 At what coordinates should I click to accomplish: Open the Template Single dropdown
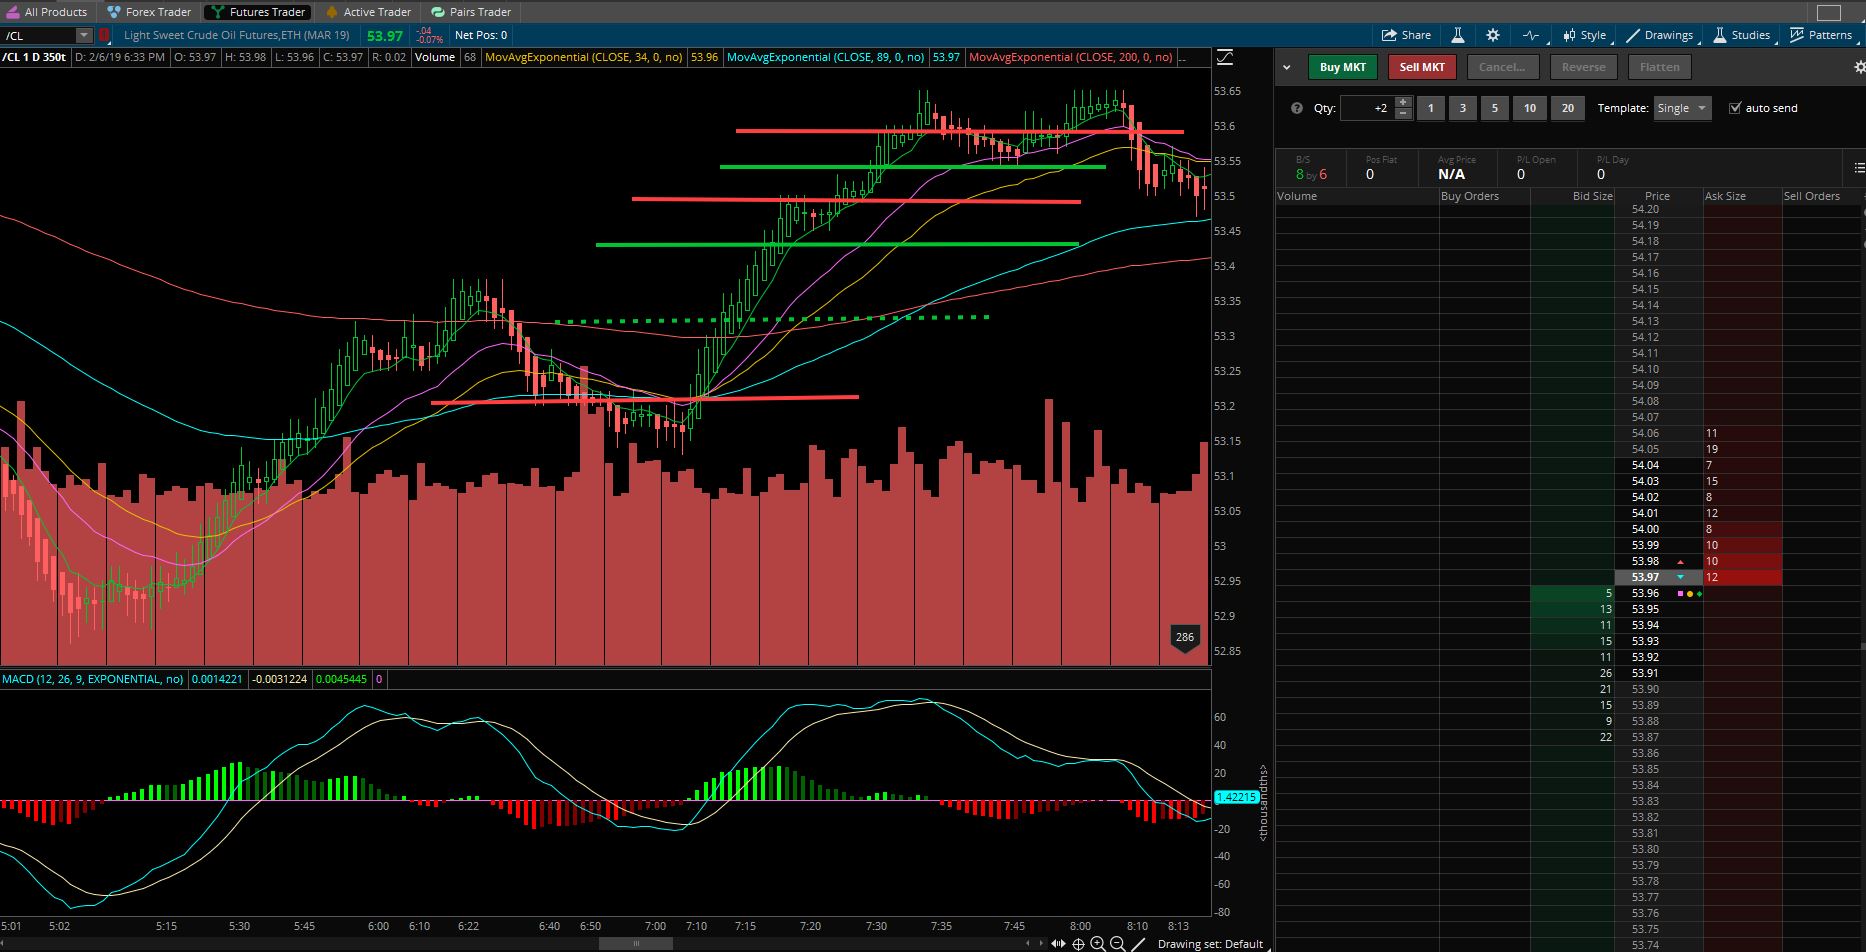pos(1682,108)
